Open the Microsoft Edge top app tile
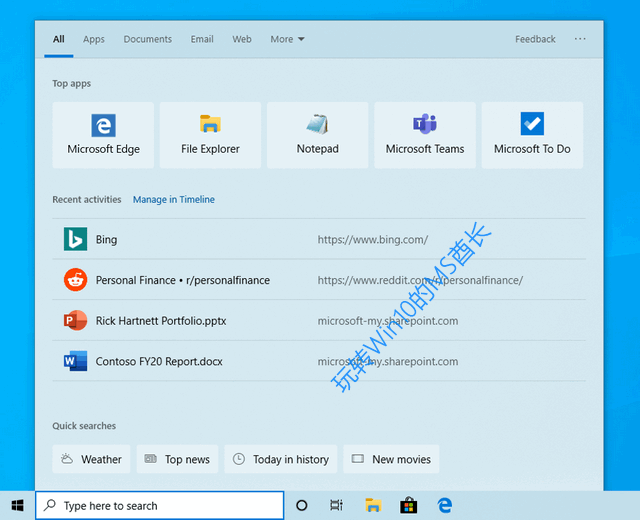640x520 pixels. [x=103, y=135]
